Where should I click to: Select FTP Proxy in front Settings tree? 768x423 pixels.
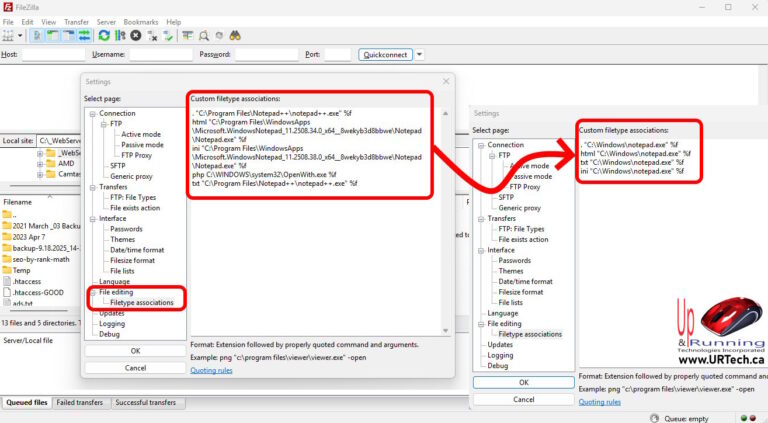click(x=137, y=155)
